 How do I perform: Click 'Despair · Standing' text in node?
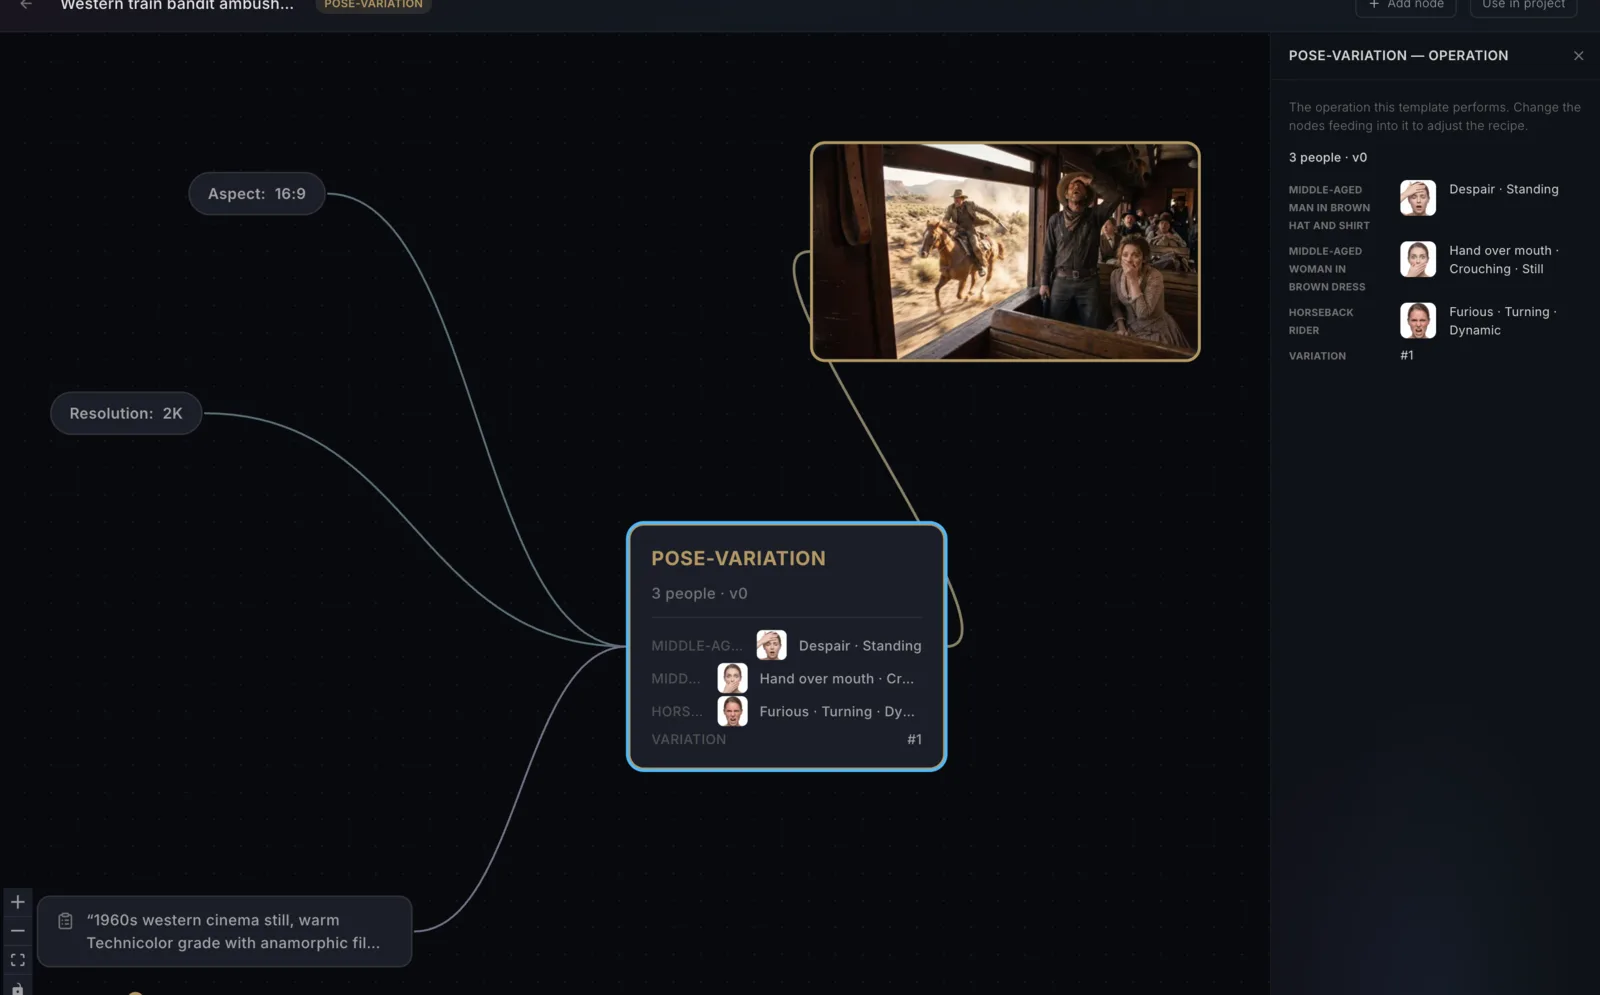click(860, 646)
